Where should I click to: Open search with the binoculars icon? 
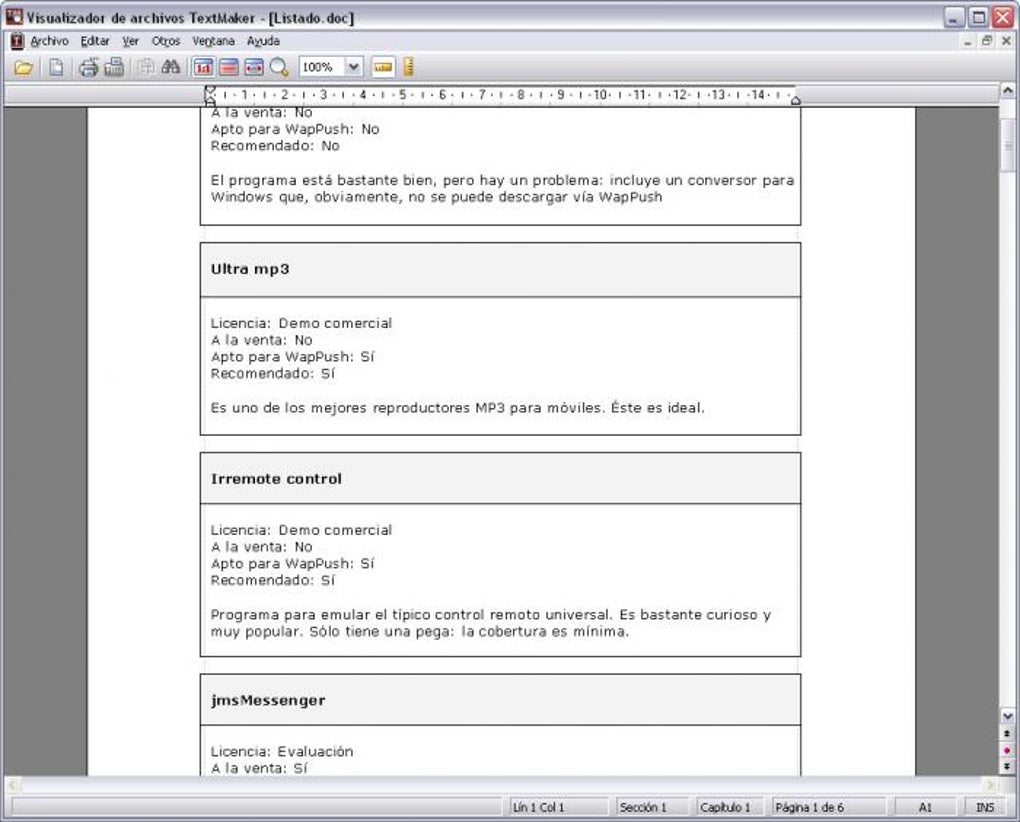(x=170, y=67)
